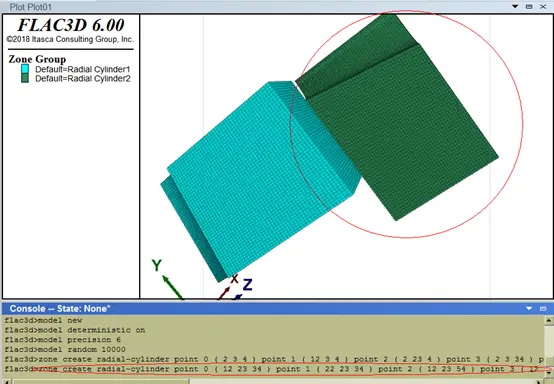Close the Plot Plot01 pane
554x384 pixels.
[x=543, y=6]
